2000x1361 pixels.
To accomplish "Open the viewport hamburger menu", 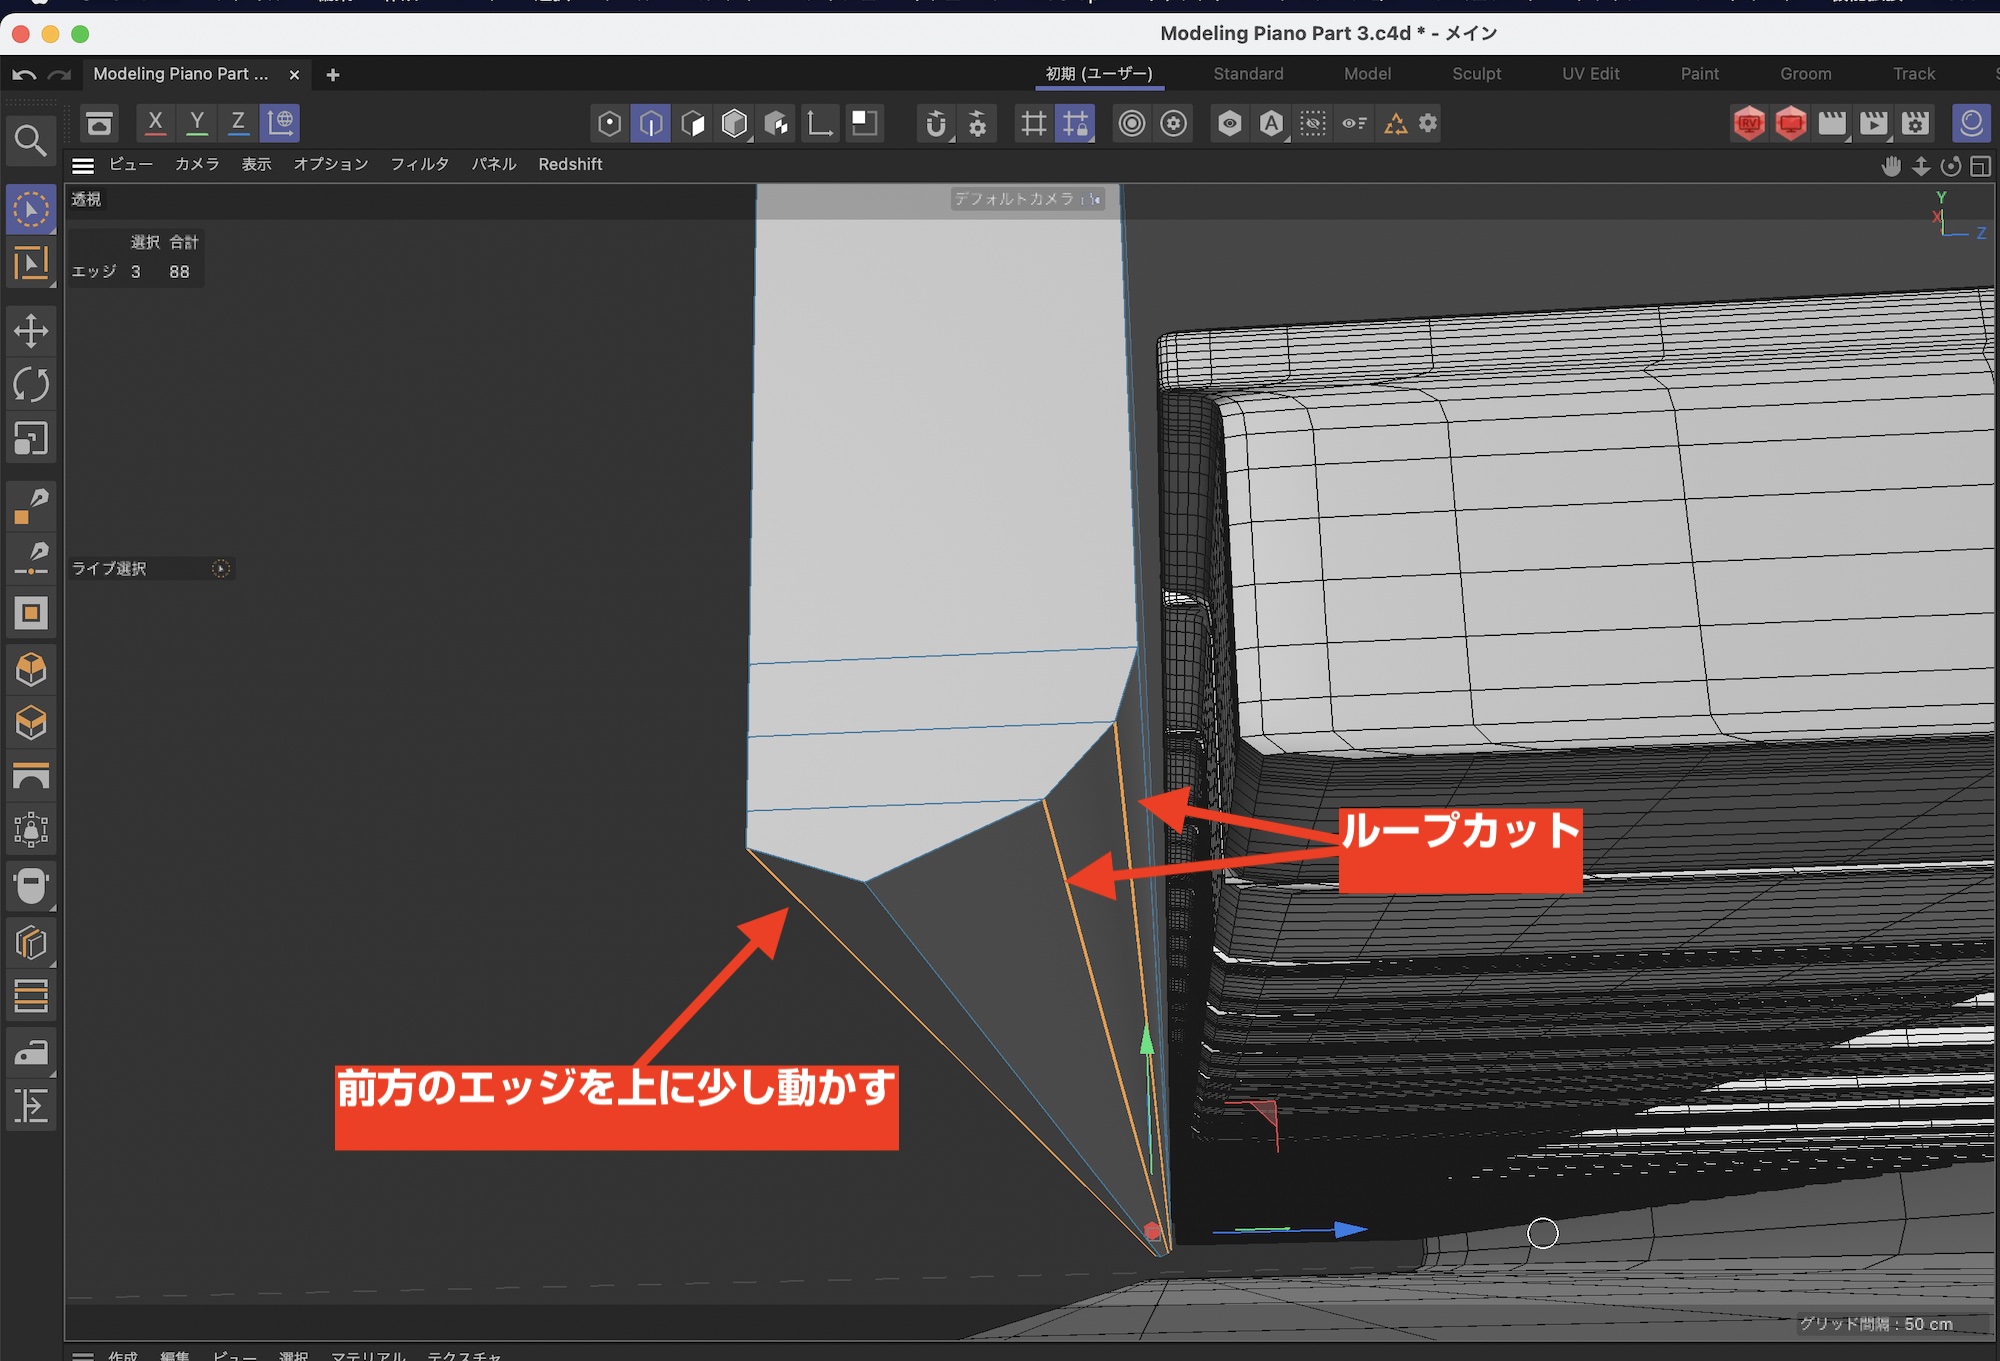I will 83,165.
